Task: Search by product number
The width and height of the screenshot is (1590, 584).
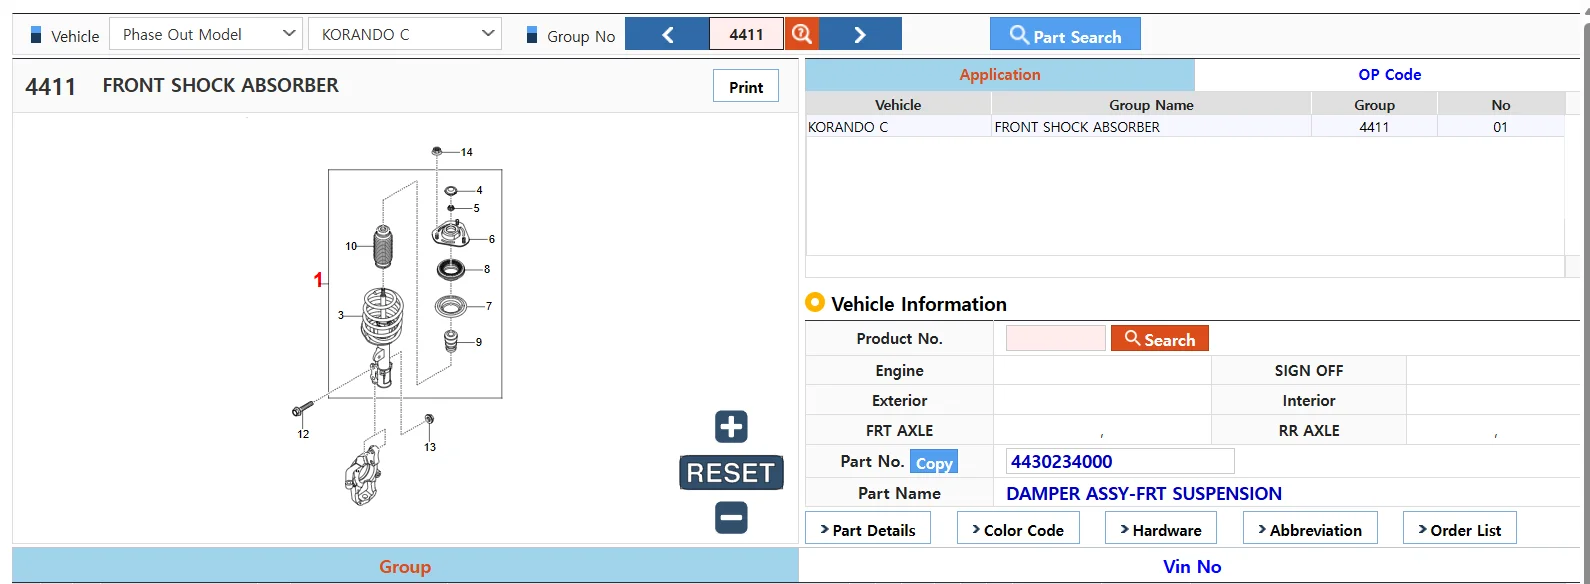Action: (x=1160, y=338)
